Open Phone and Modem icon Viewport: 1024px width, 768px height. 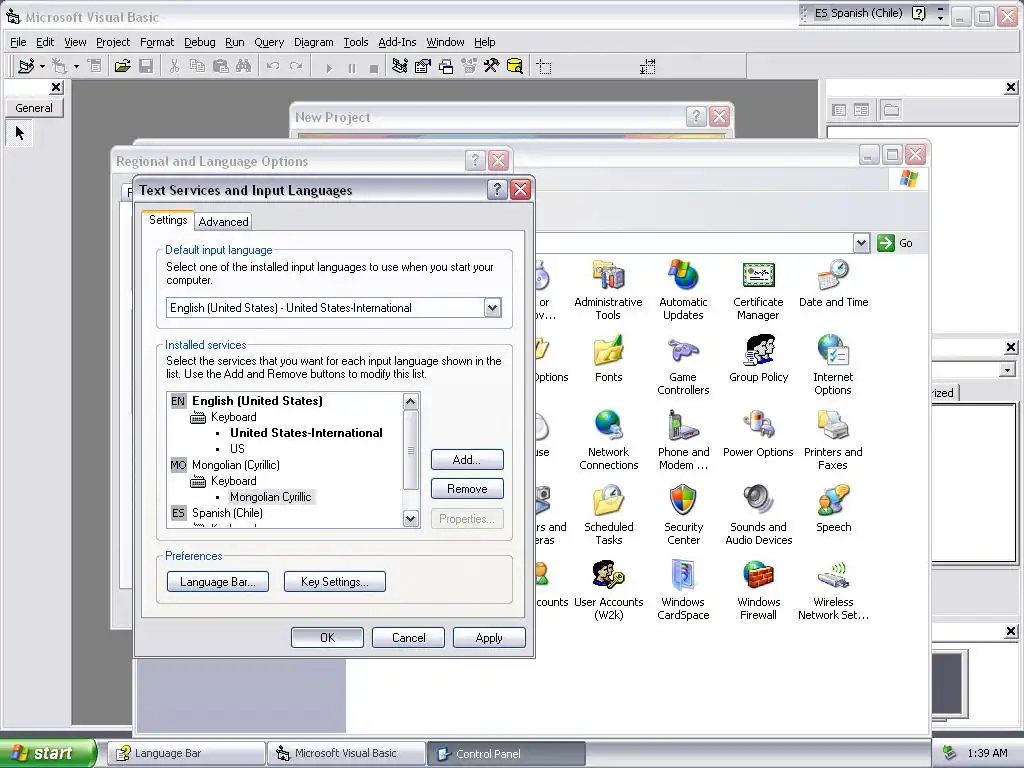tap(683, 441)
